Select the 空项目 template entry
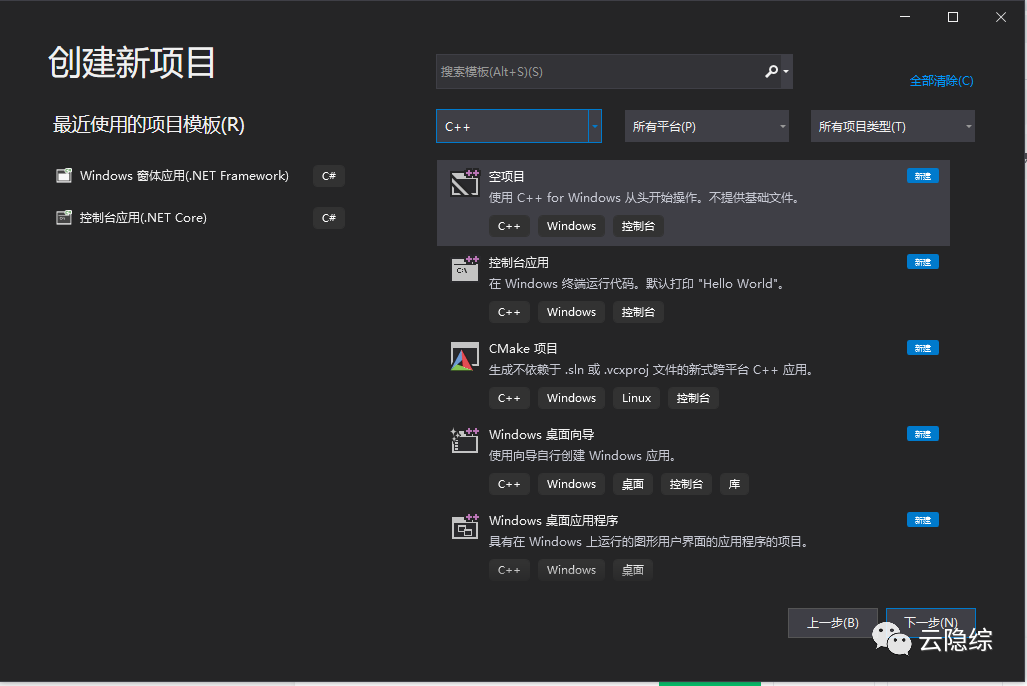Viewport: 1027px width, 686px height. pyautogui.click(x=600, y=195)
